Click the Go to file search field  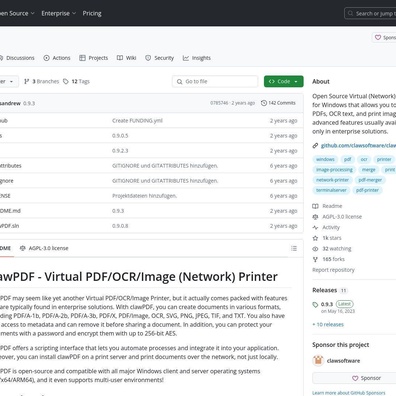point(215,81)
